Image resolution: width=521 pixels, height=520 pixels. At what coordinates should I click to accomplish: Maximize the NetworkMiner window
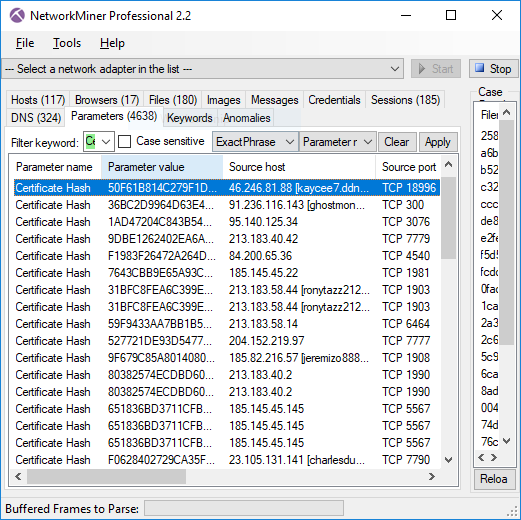(x=451, y=15)
